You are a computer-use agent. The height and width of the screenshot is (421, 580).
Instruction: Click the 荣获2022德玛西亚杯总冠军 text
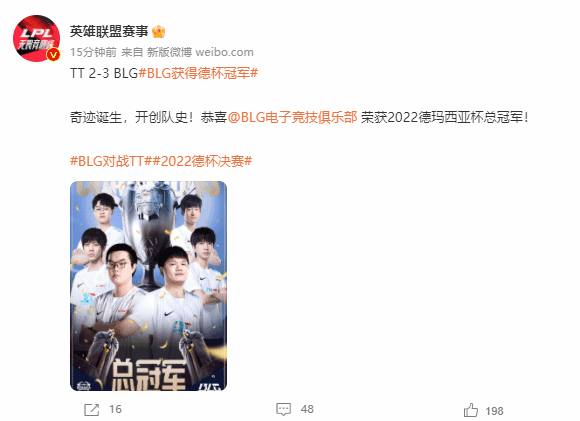pos(445,117)
